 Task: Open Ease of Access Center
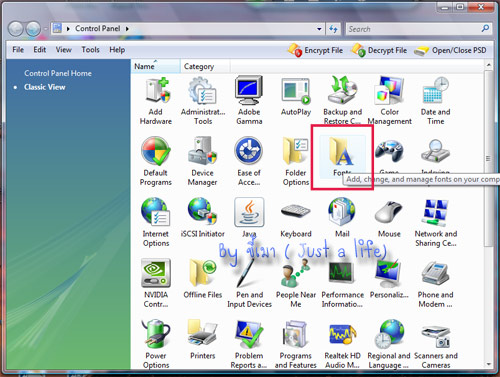tap(249, 162)
